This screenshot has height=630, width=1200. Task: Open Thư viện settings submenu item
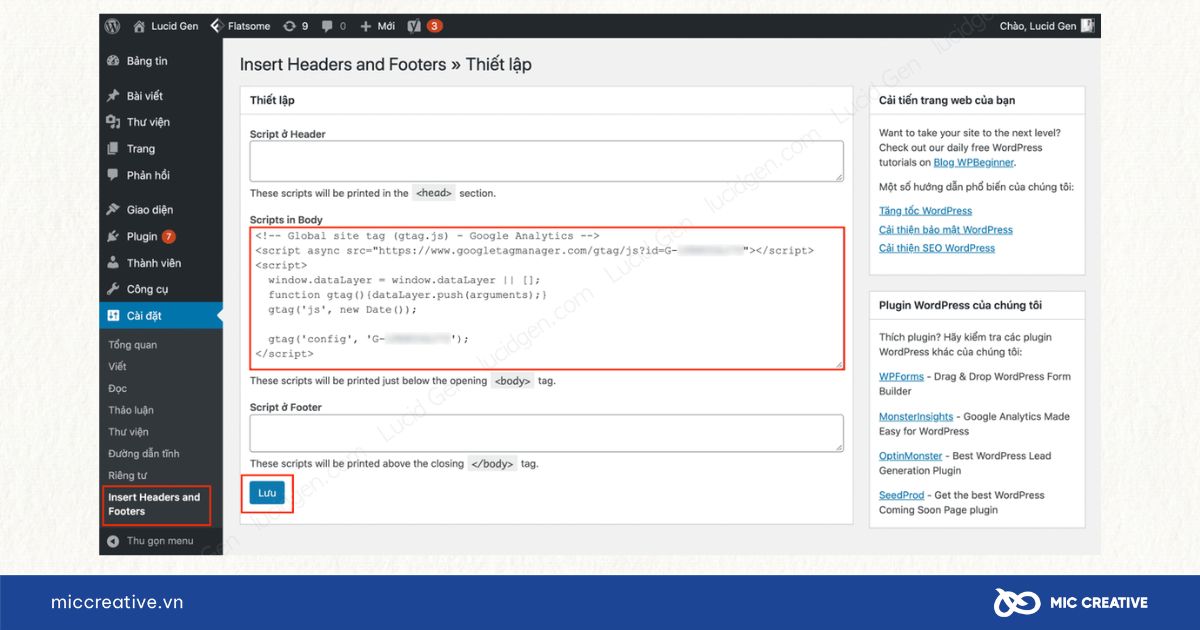pyautogui.click(x=128, y=432)
